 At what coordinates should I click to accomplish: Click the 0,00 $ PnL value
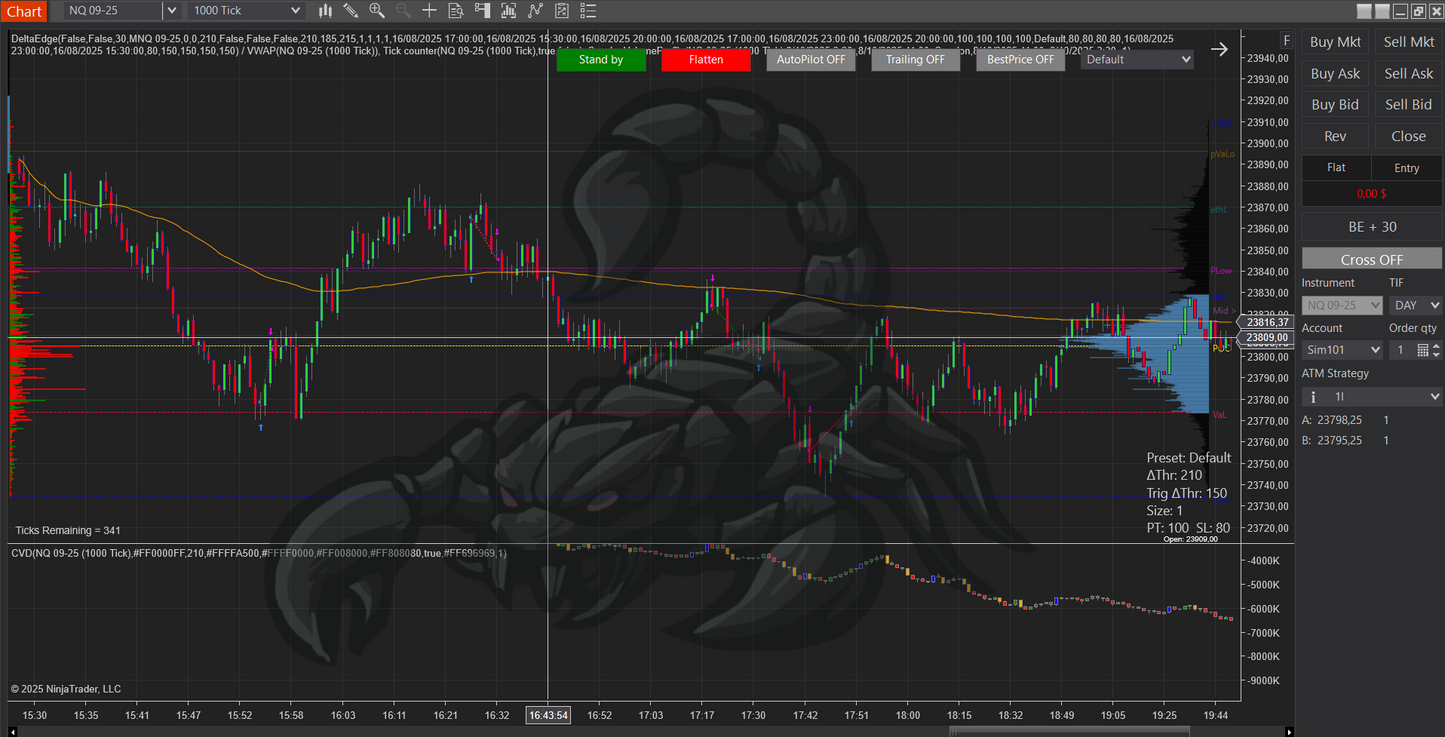coord(1371,193)
